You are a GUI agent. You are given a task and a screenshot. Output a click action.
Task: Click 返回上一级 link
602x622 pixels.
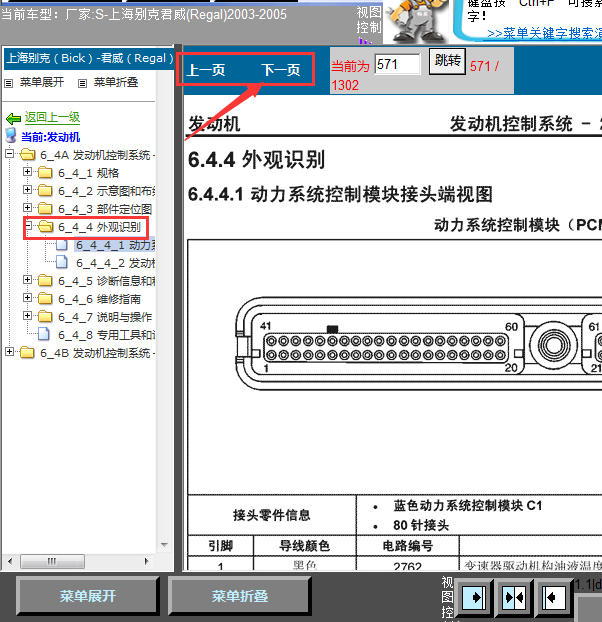tap(52, 117)
